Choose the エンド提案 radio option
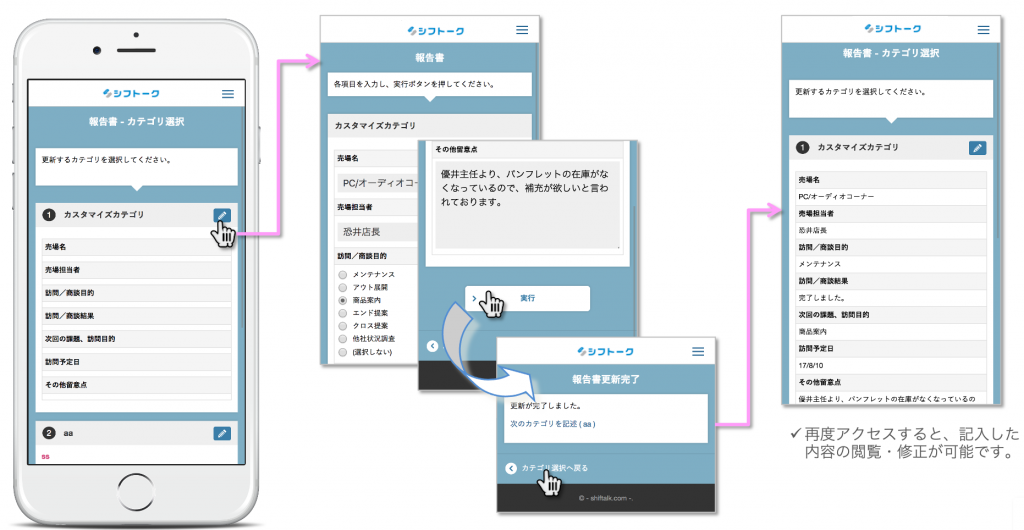 343,313
